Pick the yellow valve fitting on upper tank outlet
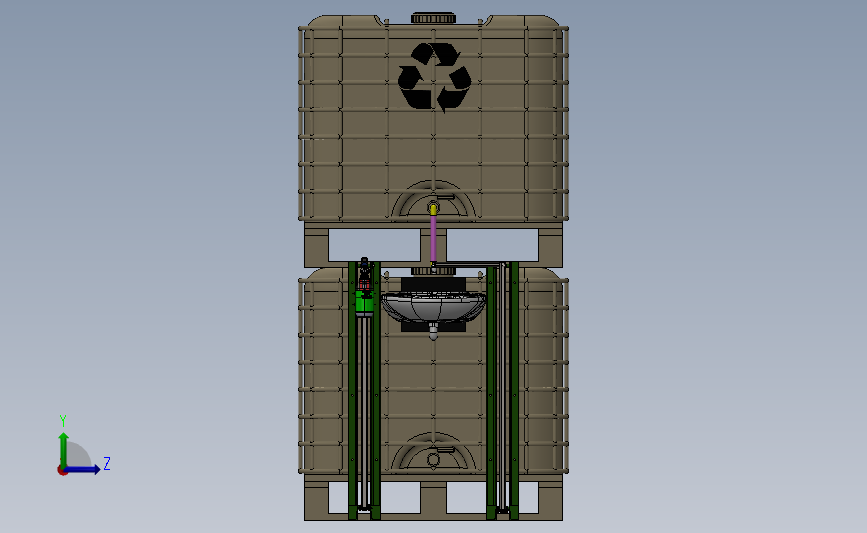The width and height of the screenshot is (867, 533). coord(434,210)
